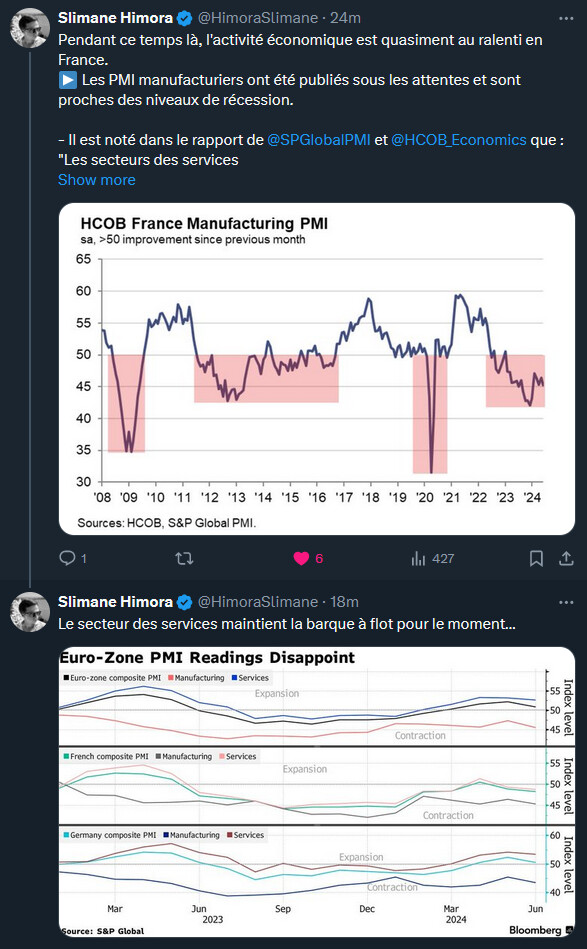The height and width of the screenshot is (949, 587).
Task: Open more options on second tweet
Action: pos(566,602)
